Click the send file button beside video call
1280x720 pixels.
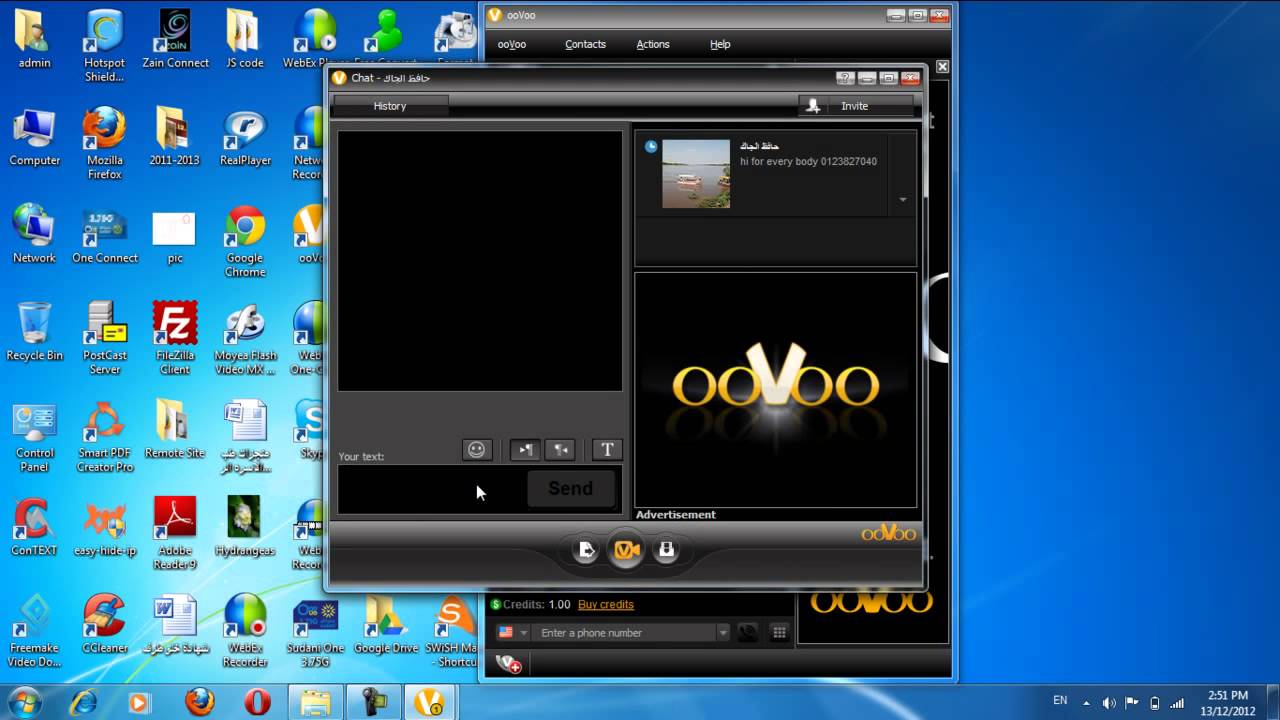(587, 550)
